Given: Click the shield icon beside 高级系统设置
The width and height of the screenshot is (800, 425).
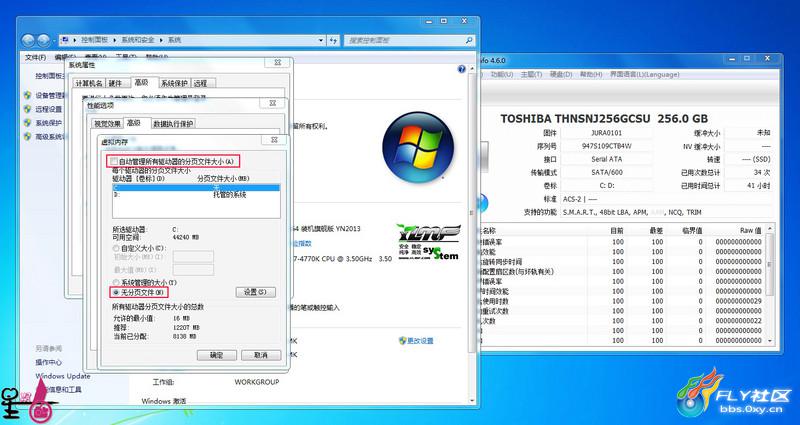Looking at the screenshot, I should tap(28, 136).
